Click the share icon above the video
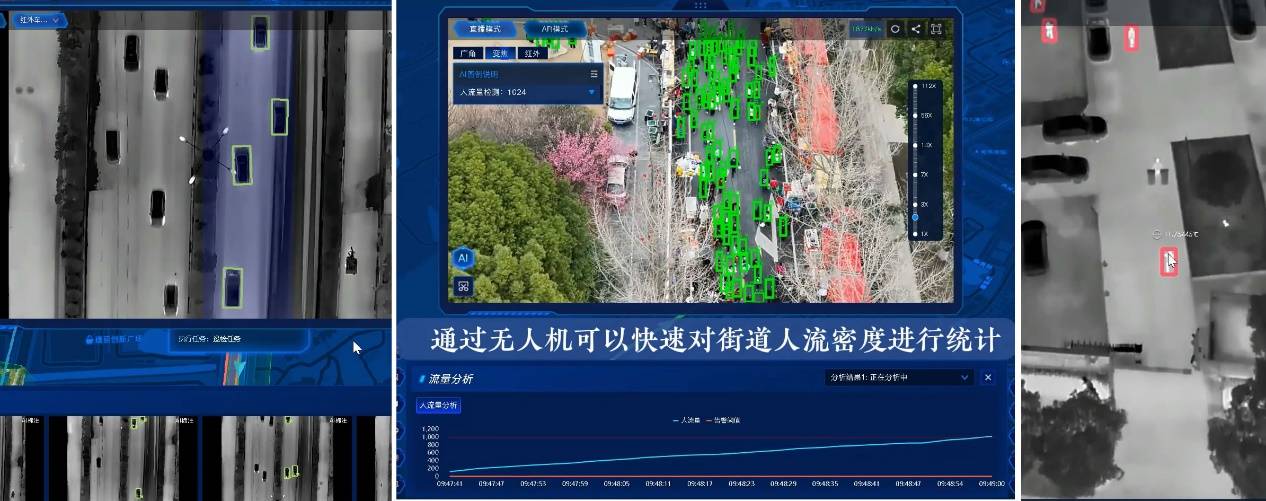Screen dimensions: 1266x501 (x=916, y=29)
